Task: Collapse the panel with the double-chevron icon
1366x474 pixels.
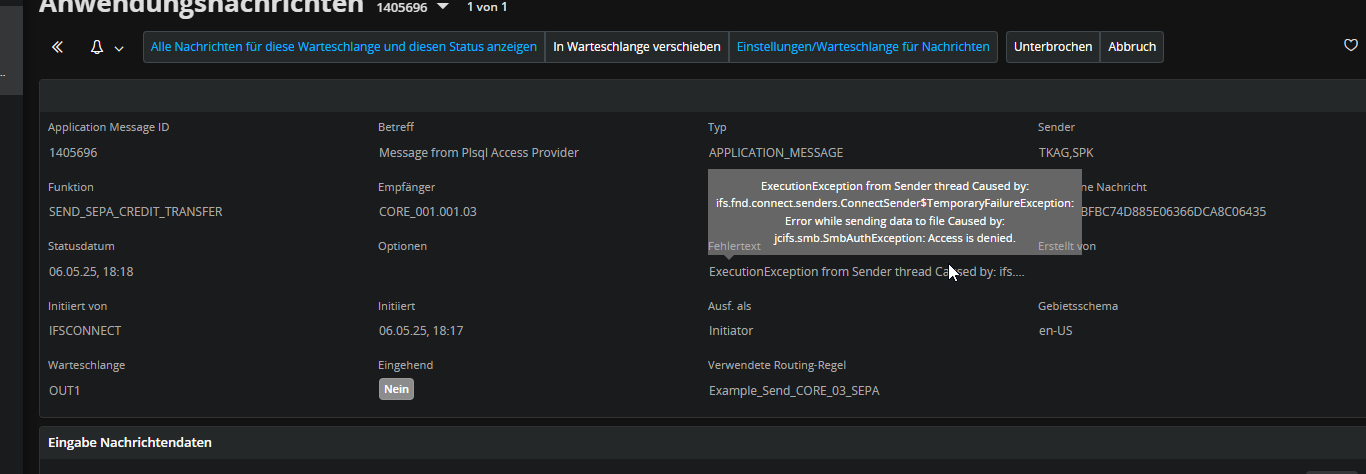Action: tap(57, 47)
